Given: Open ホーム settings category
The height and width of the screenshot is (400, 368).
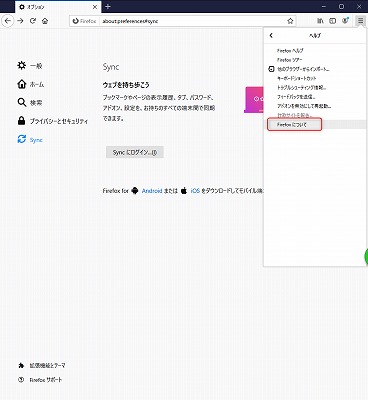Looking at the screenshot, I should pyautogui.click(x=31, y=84).
